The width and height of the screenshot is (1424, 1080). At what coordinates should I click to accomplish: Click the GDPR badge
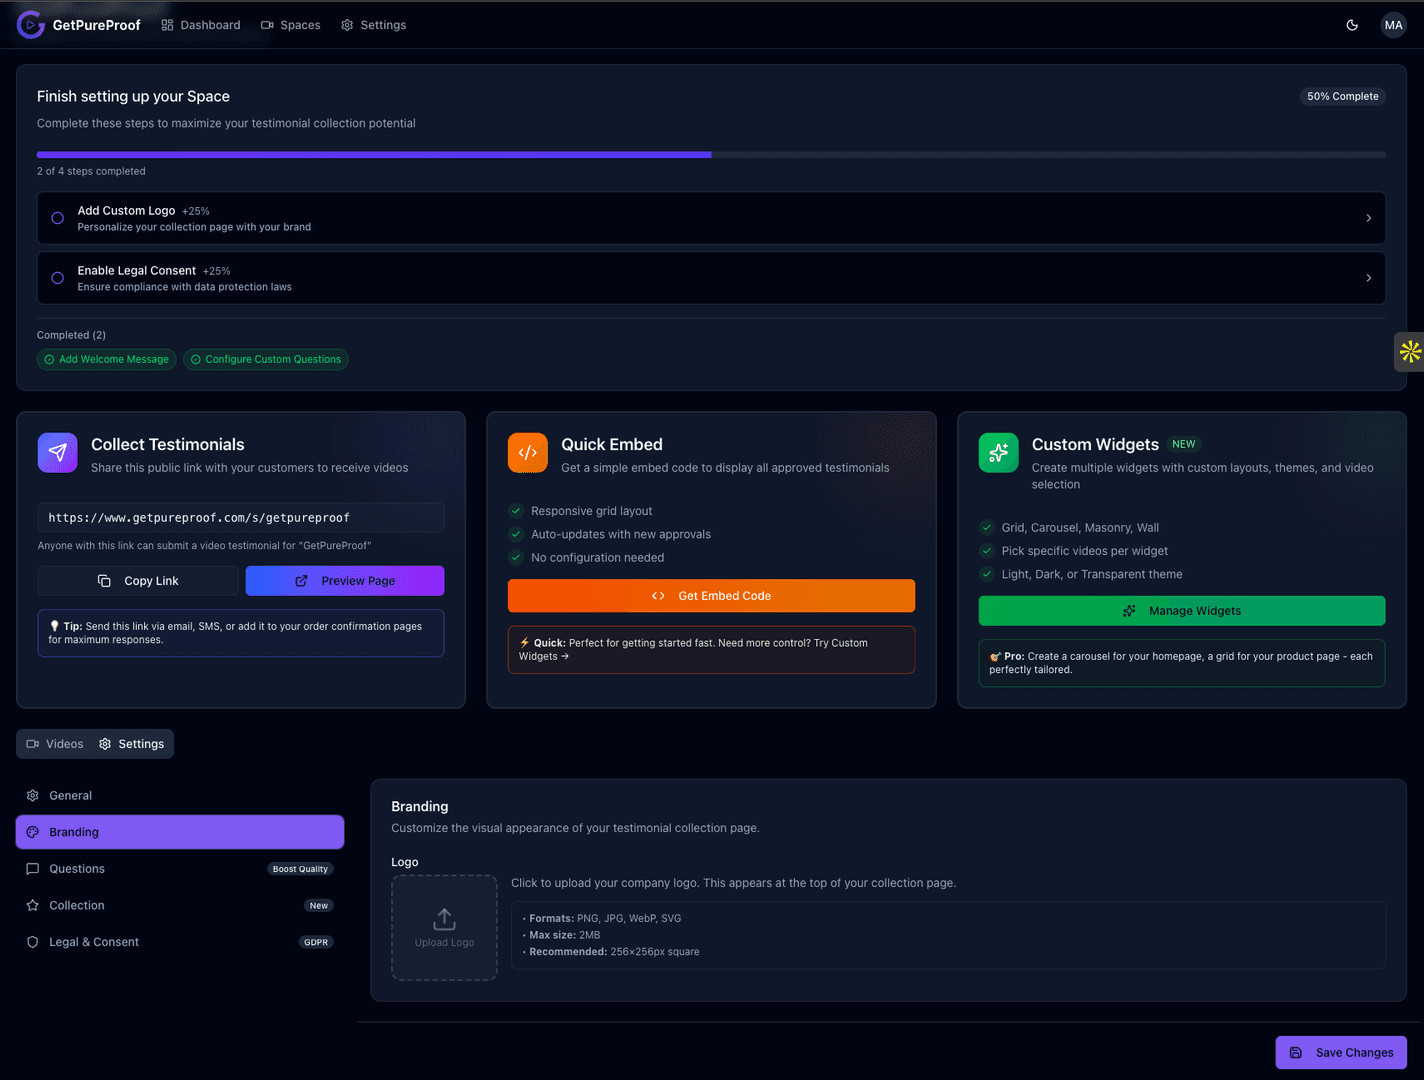(x=316, y=942)
